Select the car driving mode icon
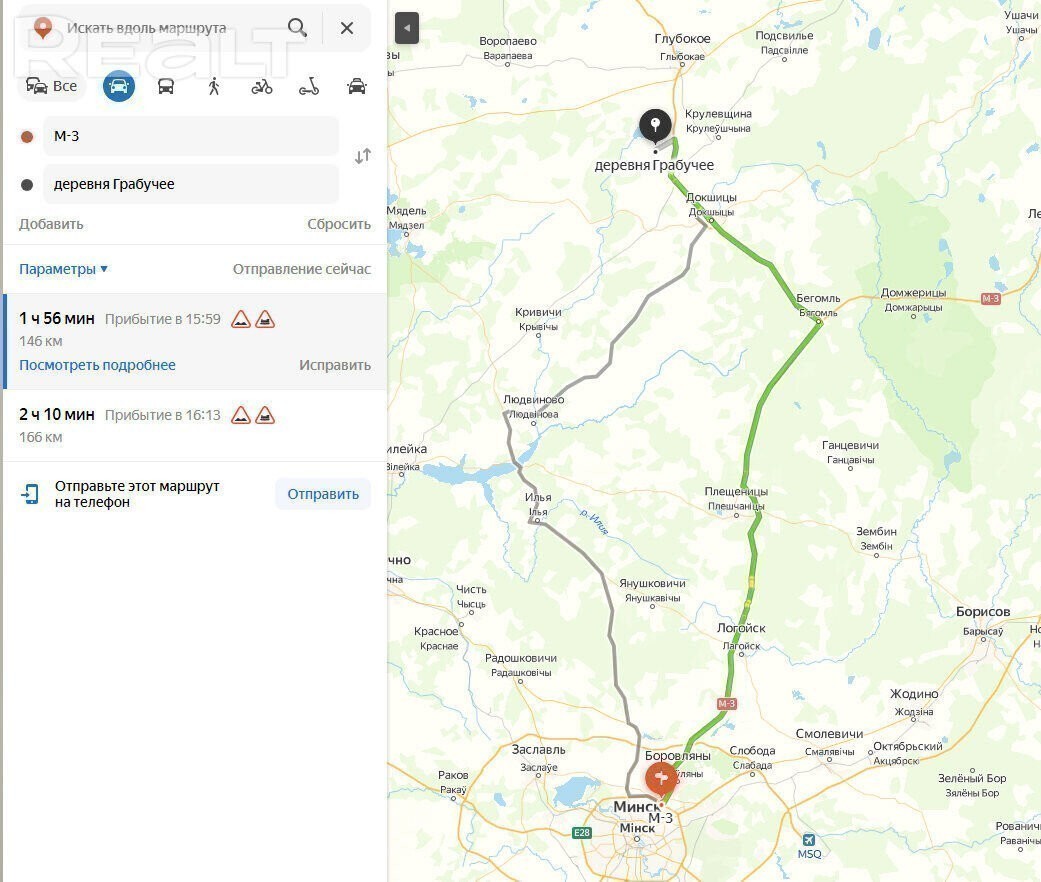Viewport: 1041px width, 882px height. (x=119, y=86)
